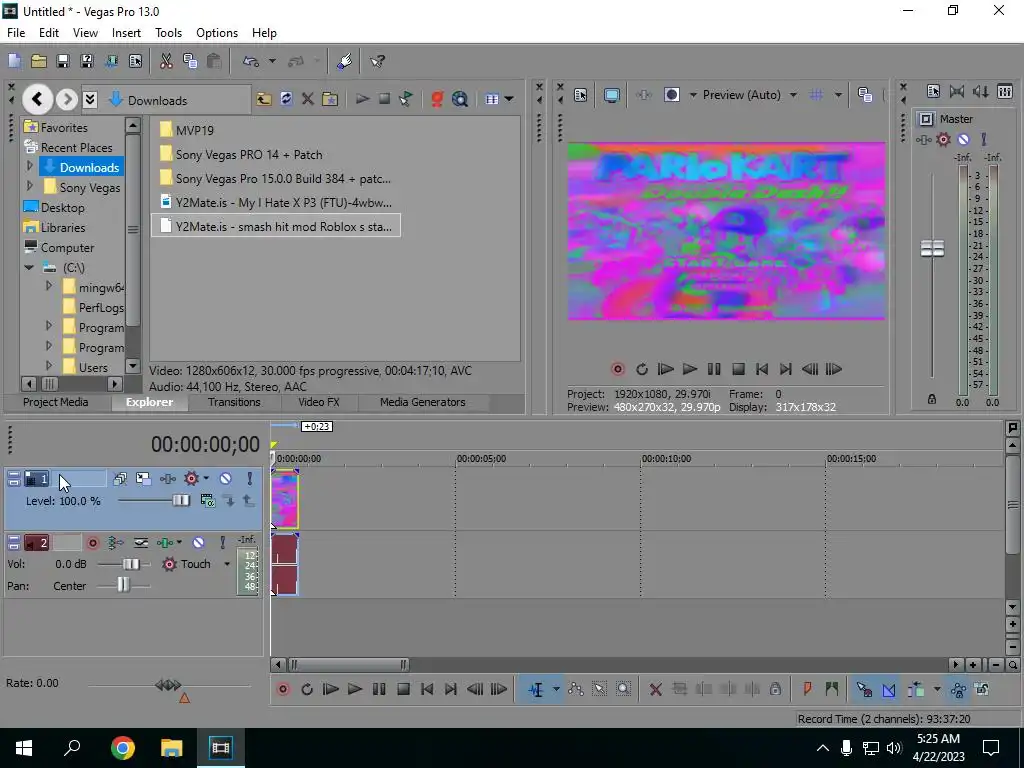Open Preview (Auto) quality dropdown

[793, 95]
